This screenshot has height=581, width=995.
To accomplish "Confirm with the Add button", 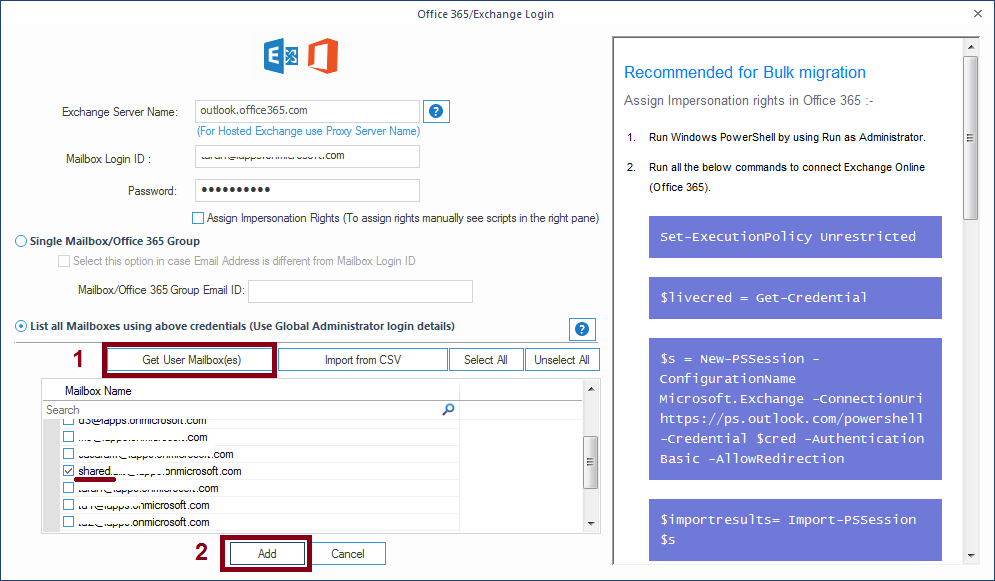I will (x=267, y=554).
